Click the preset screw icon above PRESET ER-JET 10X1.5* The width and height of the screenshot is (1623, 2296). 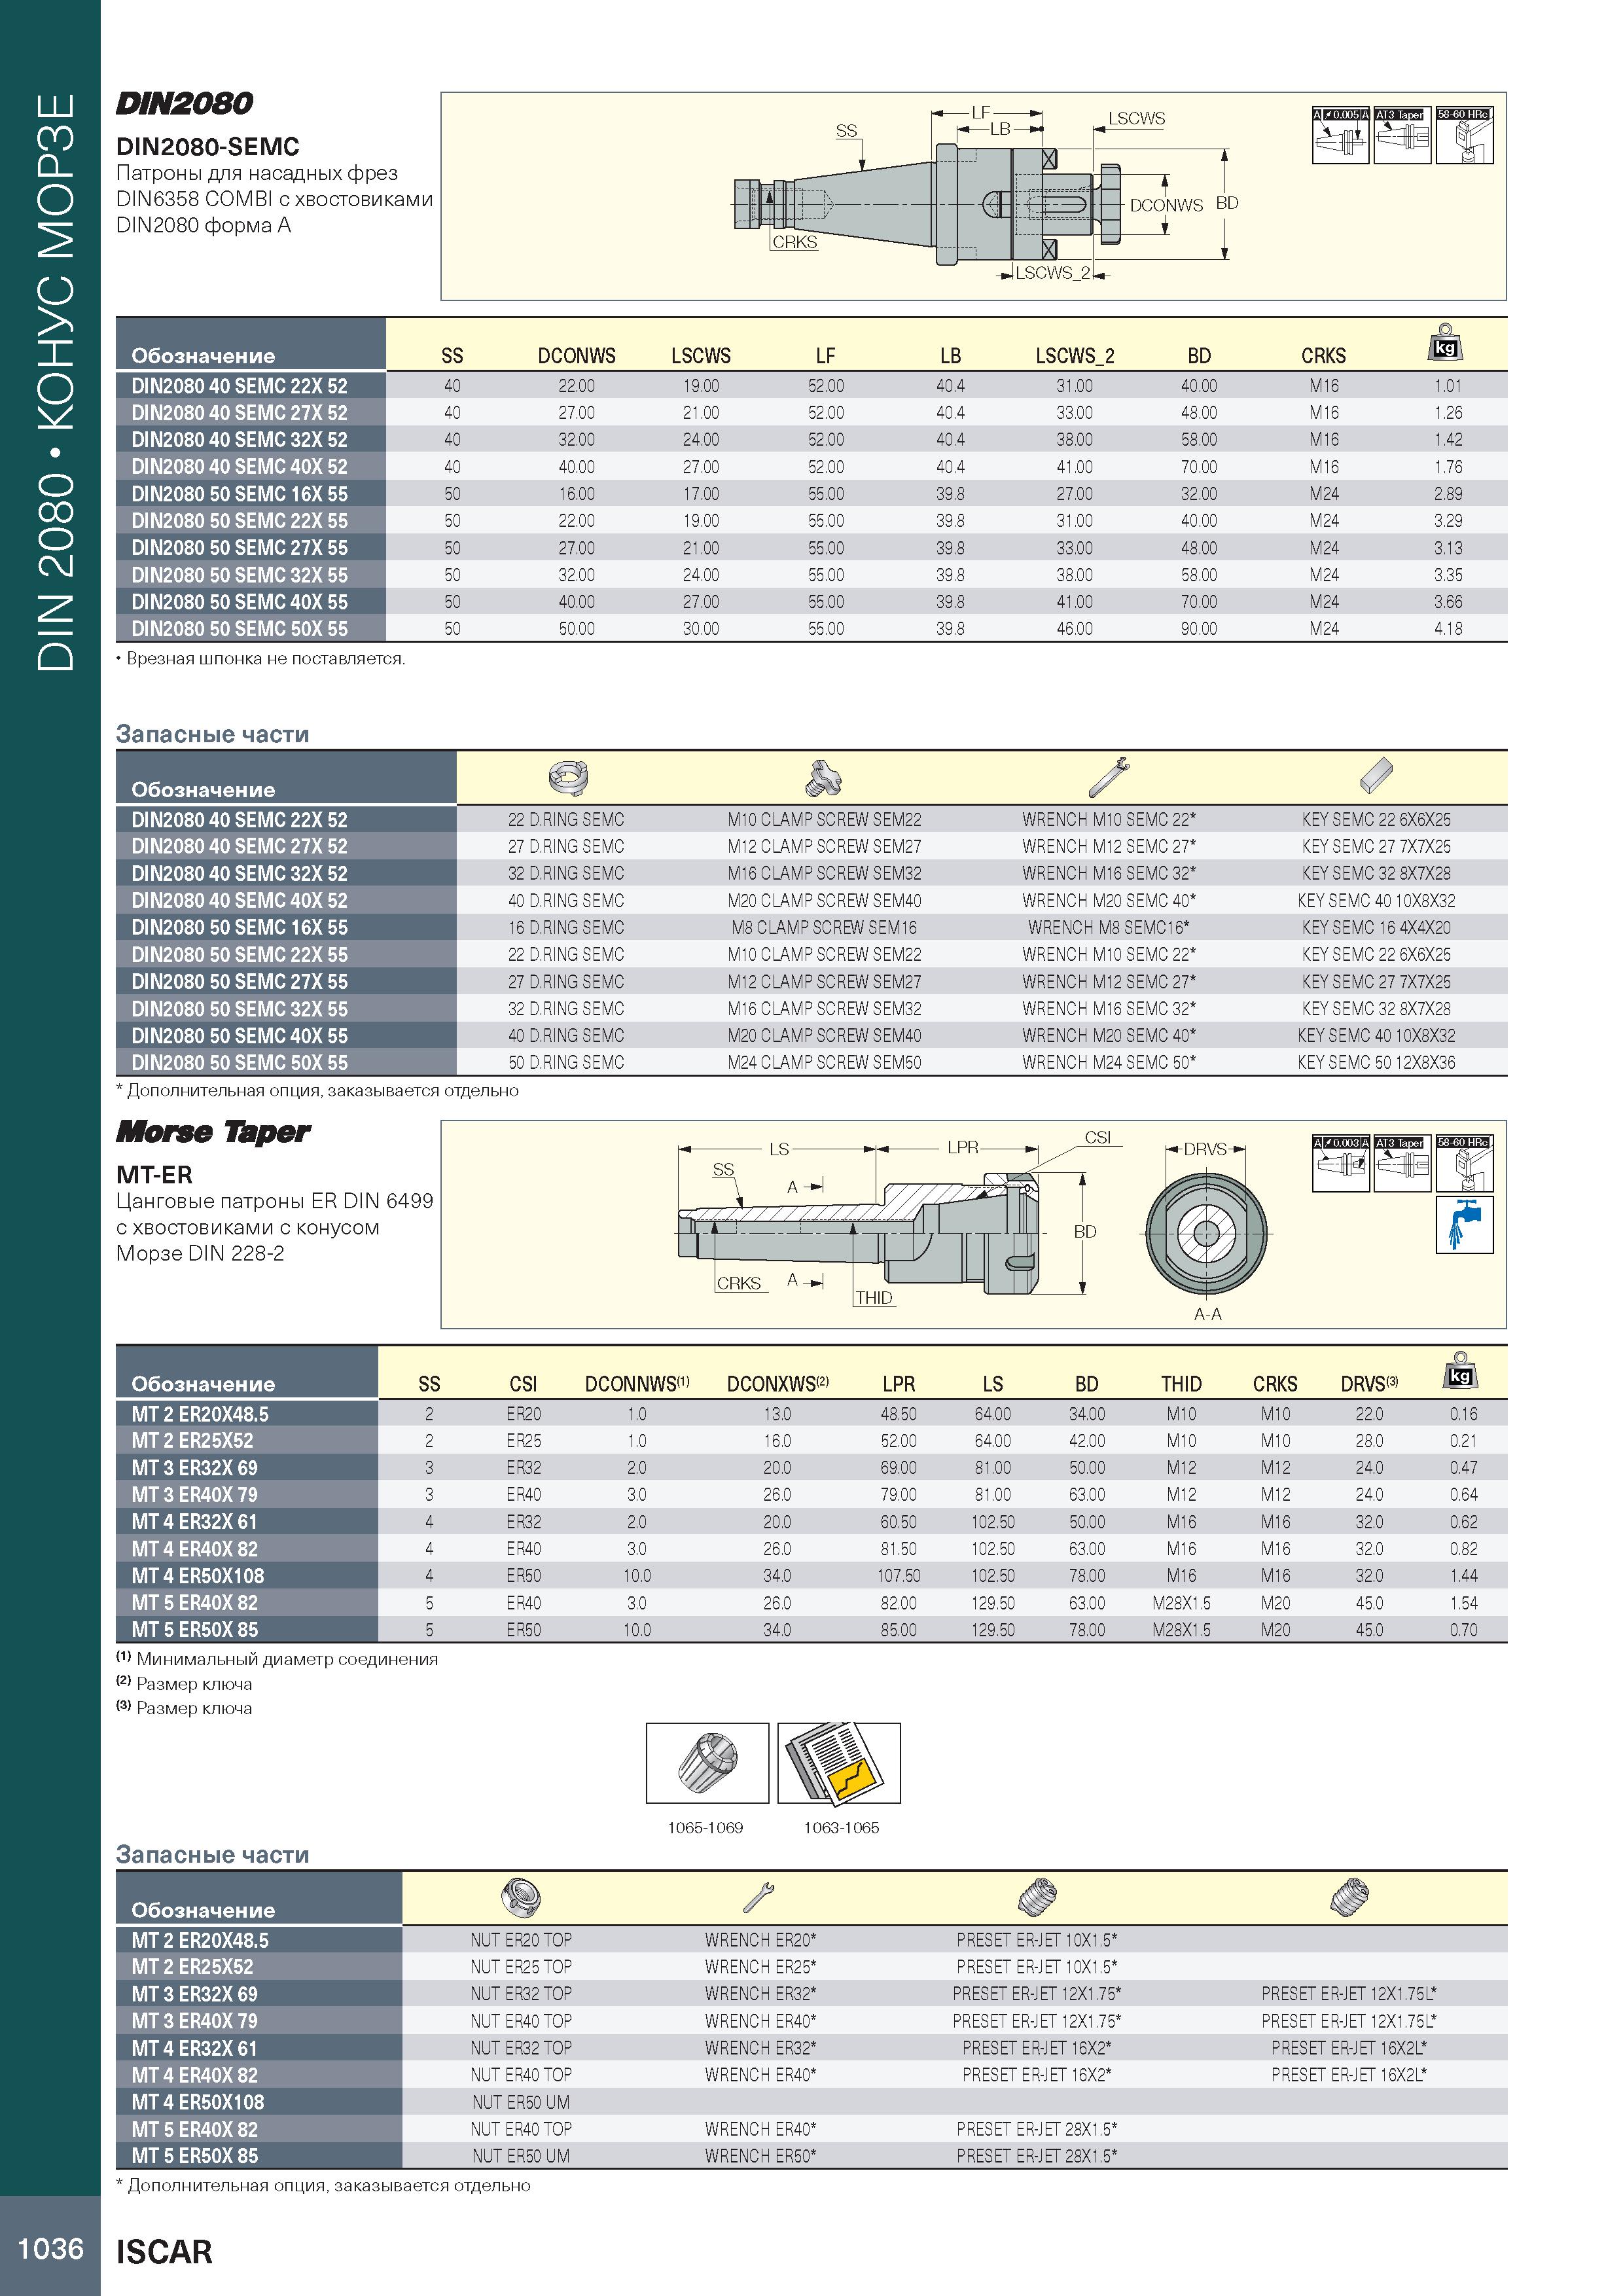(1037, 1896)
